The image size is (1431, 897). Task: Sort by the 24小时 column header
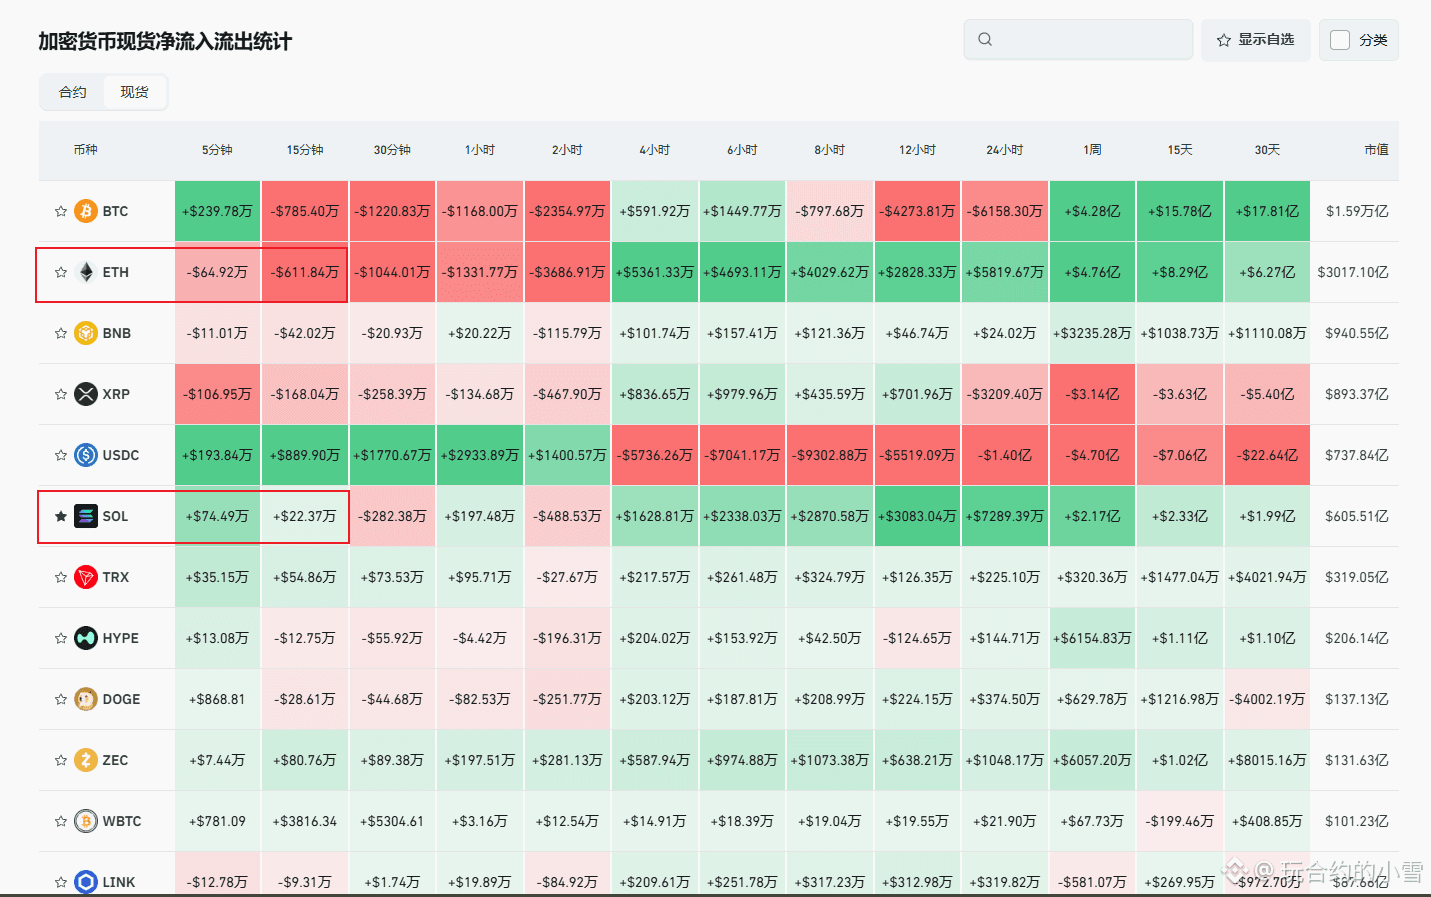(1004, 150)
